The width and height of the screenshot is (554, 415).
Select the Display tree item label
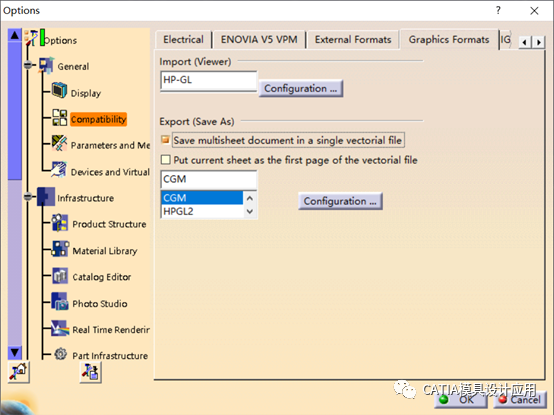(x=86, y=93)
